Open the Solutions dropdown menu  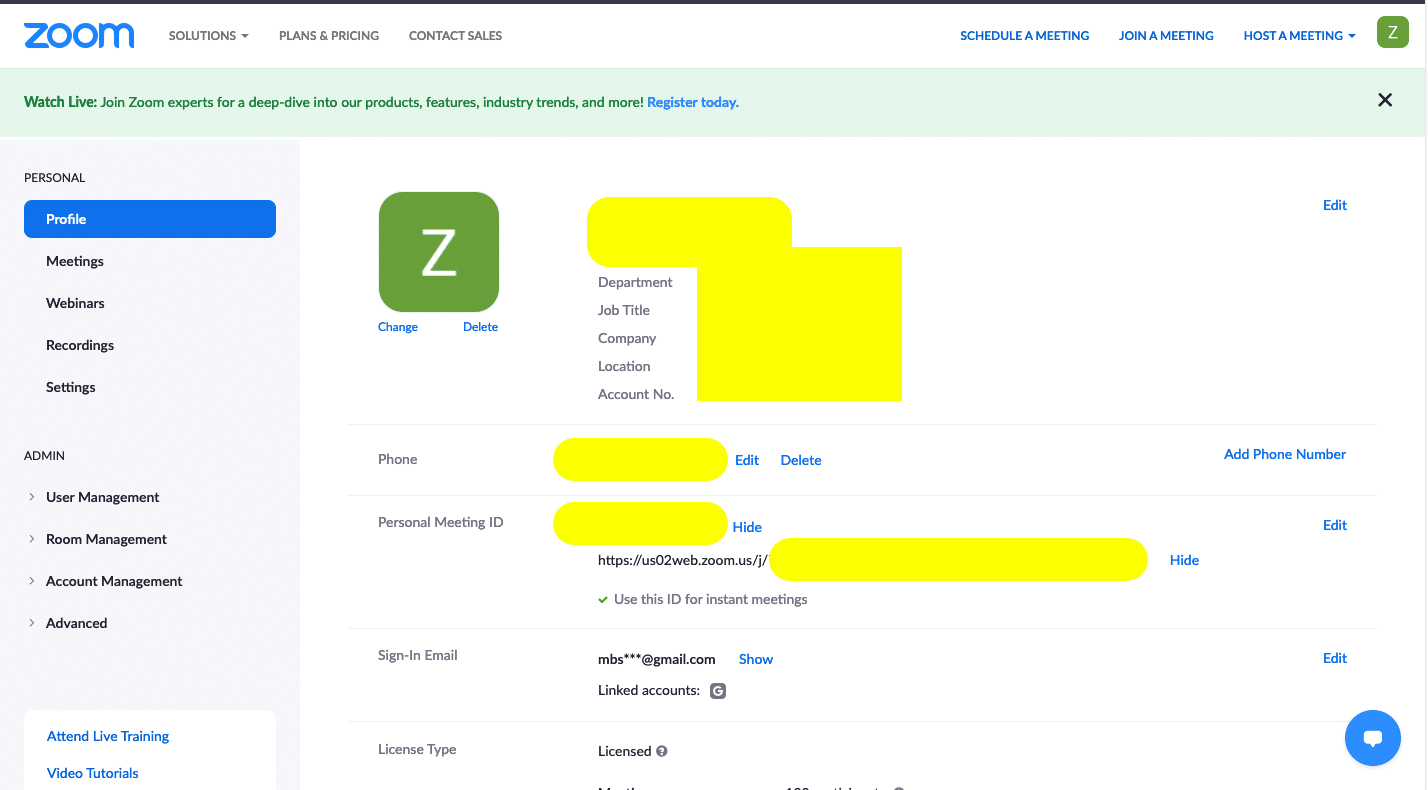(208, 35)
